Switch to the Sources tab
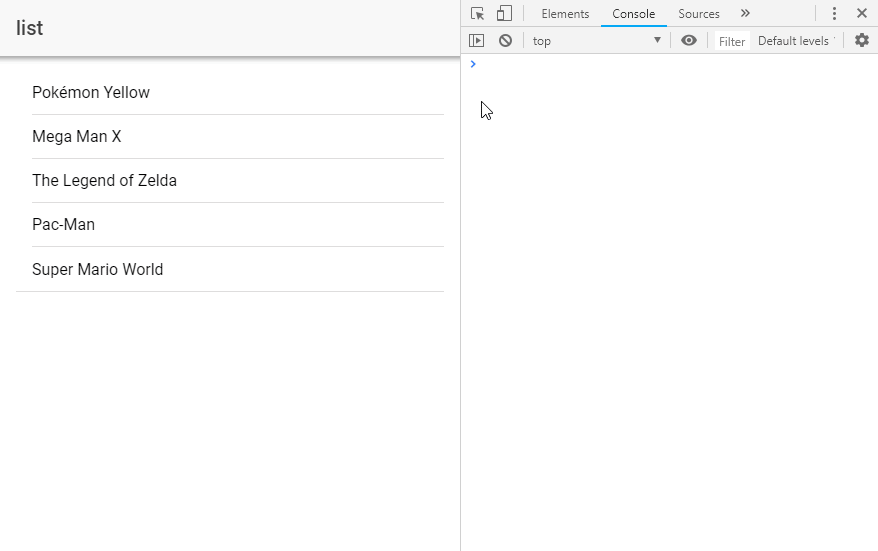The width and height of the screenshot is (878, 551). (699, 14)
